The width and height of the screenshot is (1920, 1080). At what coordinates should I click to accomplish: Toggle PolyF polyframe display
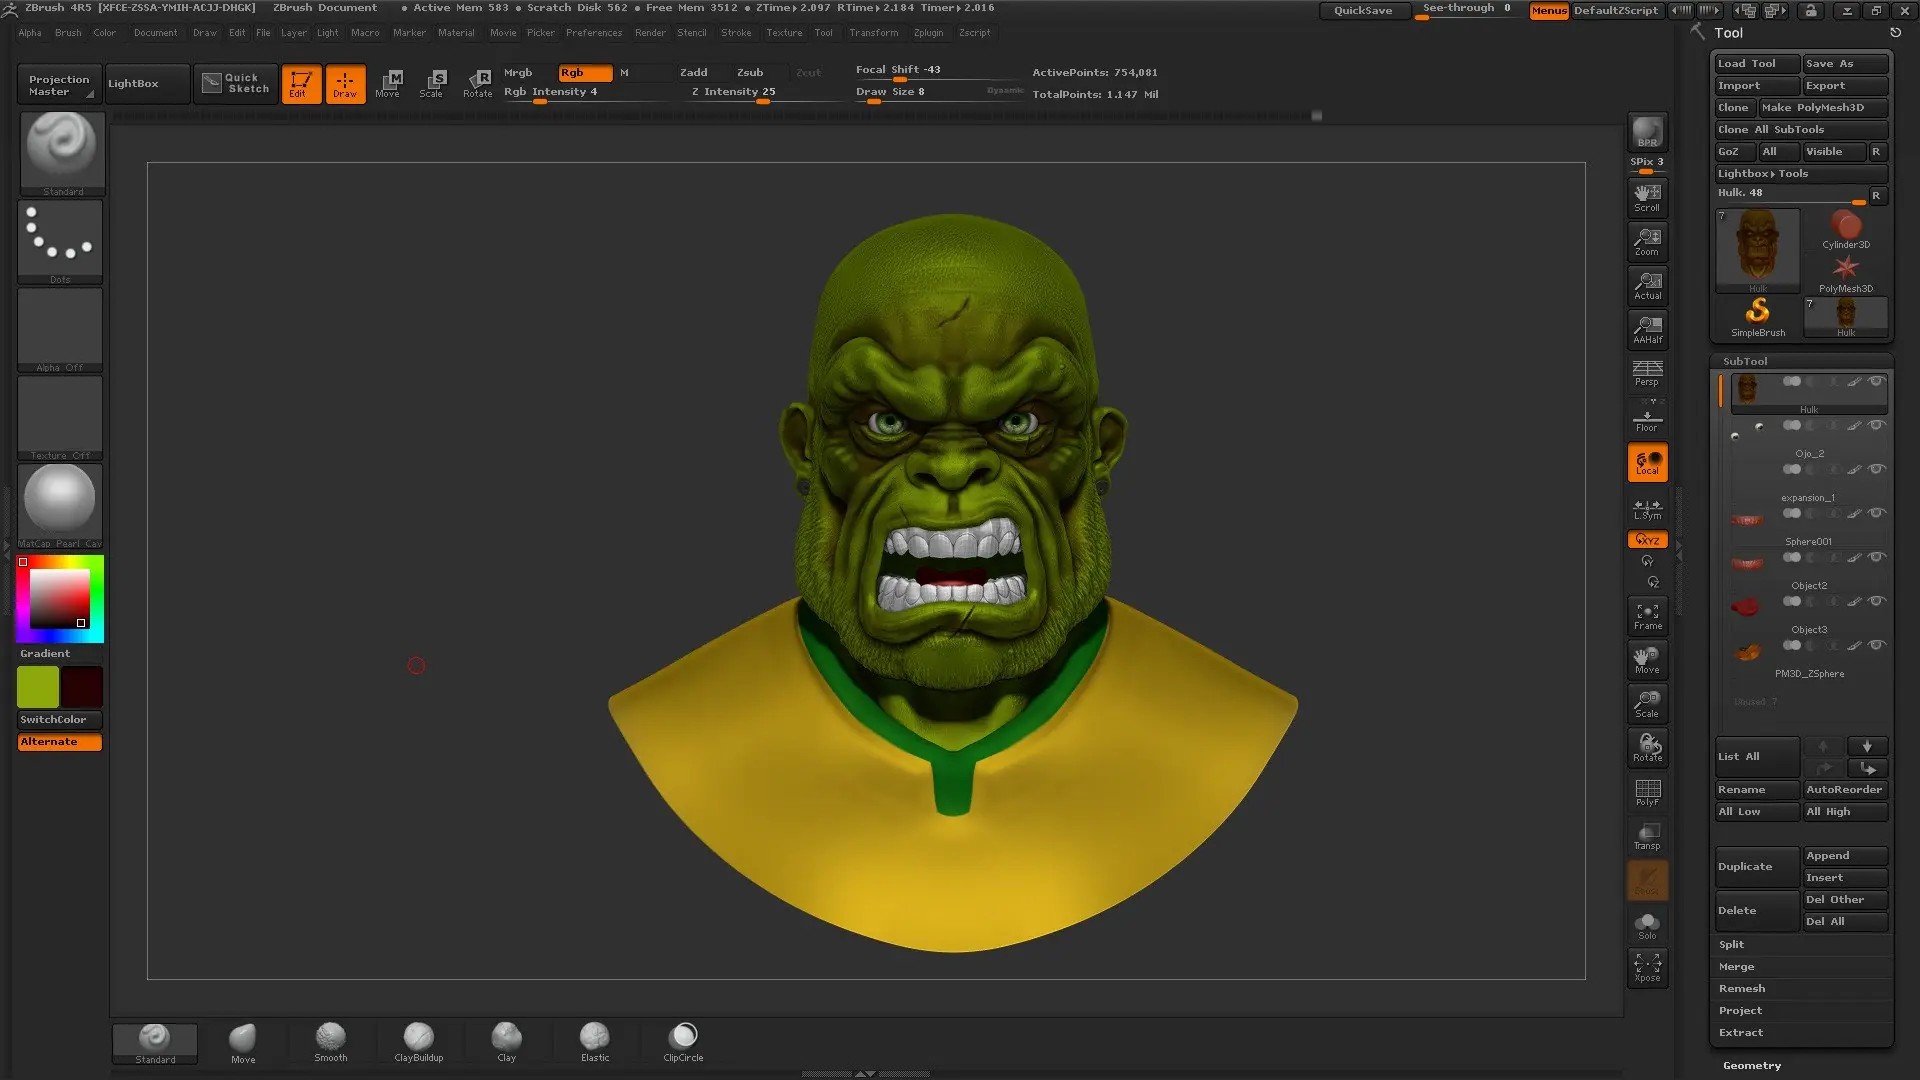click(x=1647, y=793)
